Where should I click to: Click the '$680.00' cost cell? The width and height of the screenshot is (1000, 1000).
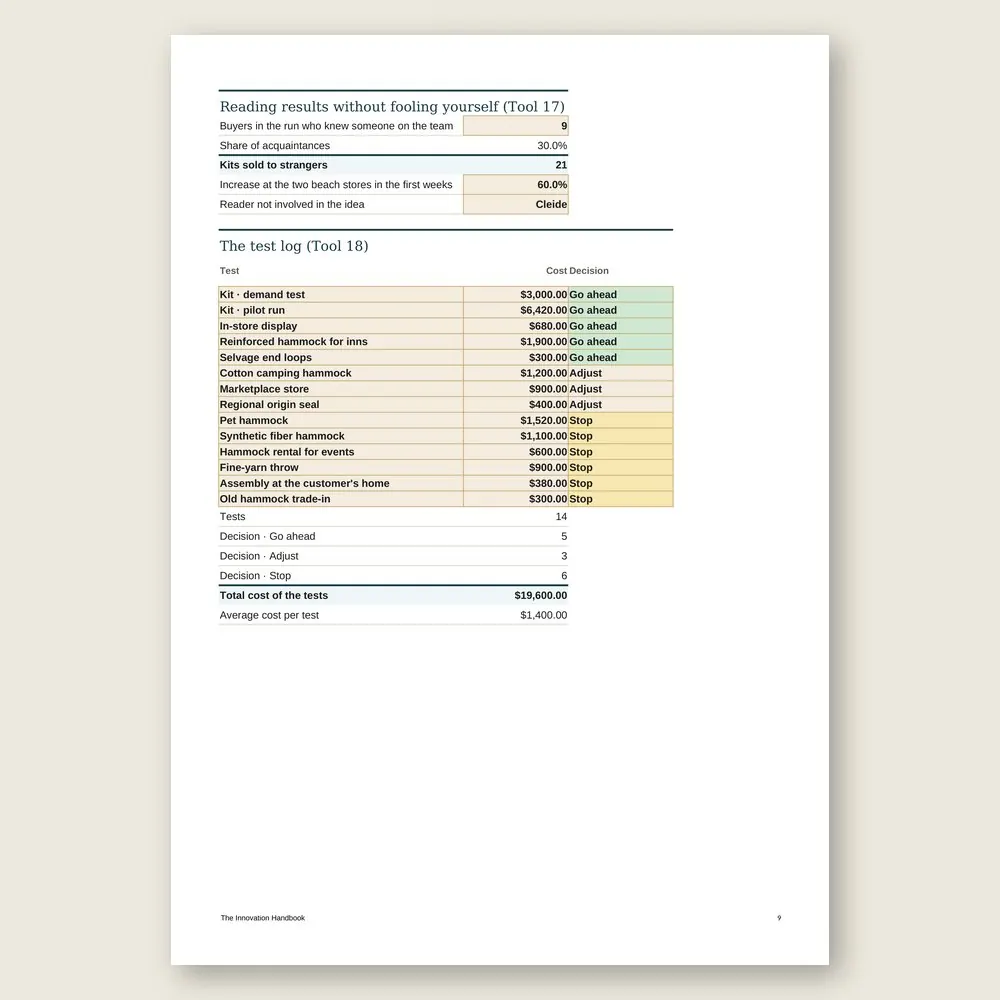tap(515, 326)
